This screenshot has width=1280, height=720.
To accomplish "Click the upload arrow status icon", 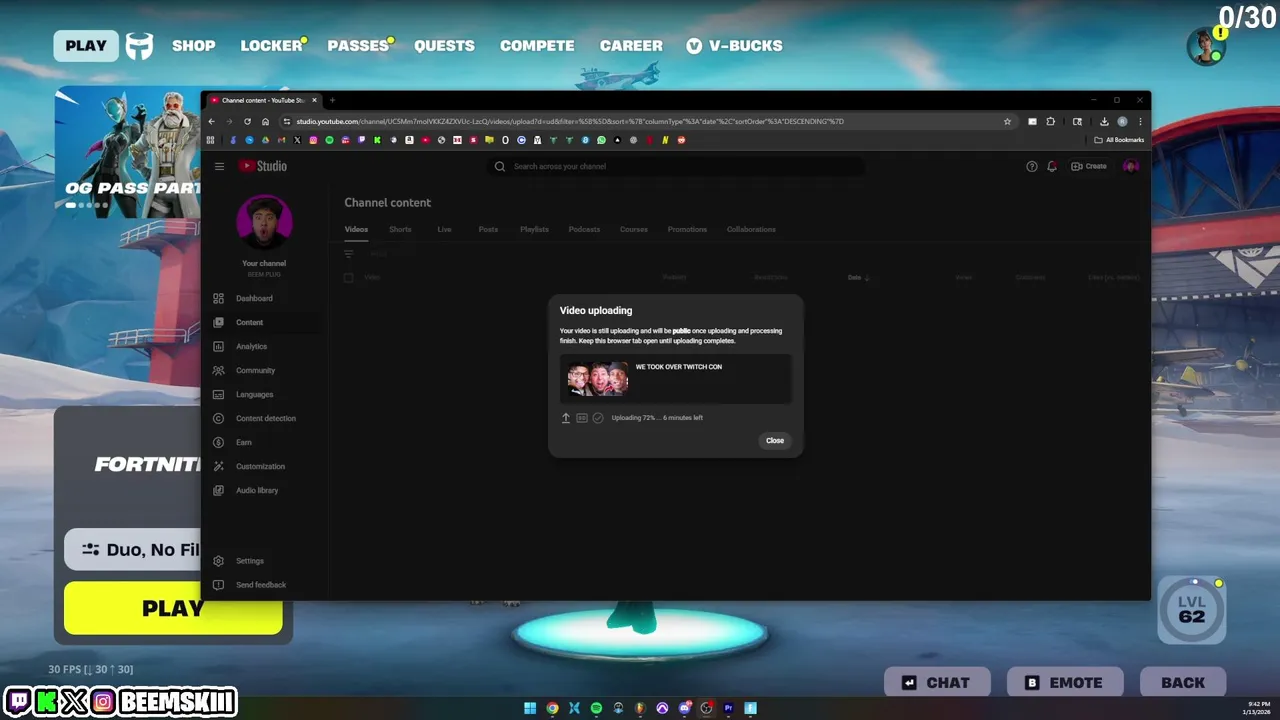I will tap(565, 418).
